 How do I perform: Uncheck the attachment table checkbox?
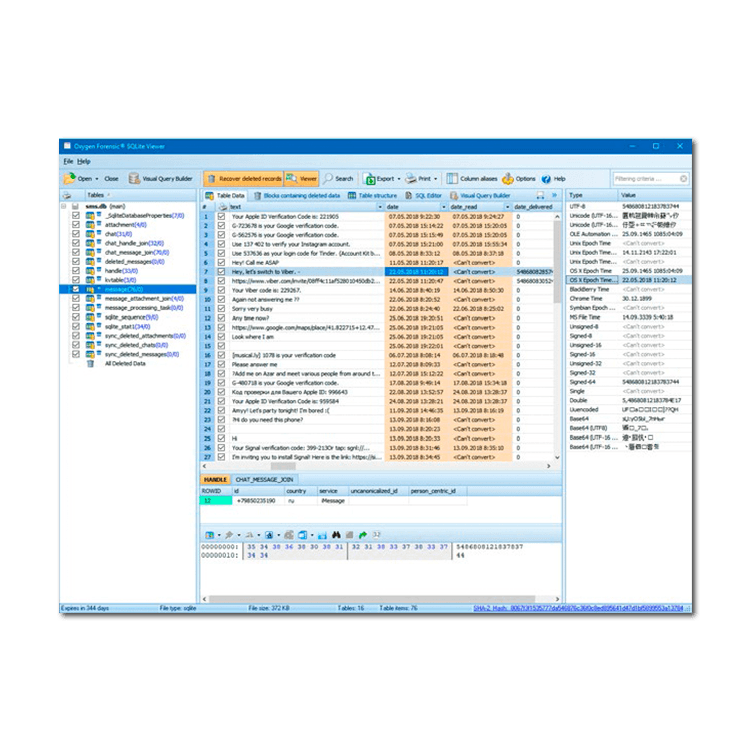pos(76,225)
